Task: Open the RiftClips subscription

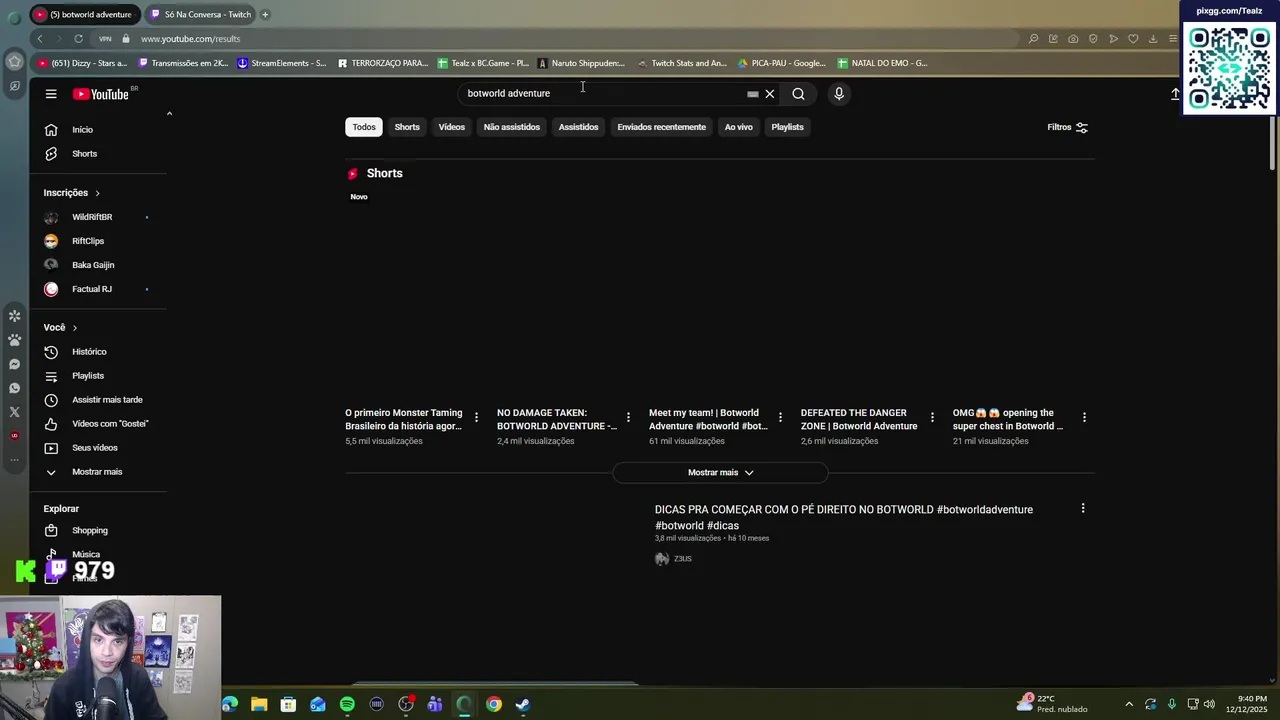Action: [x=98, y=241]
